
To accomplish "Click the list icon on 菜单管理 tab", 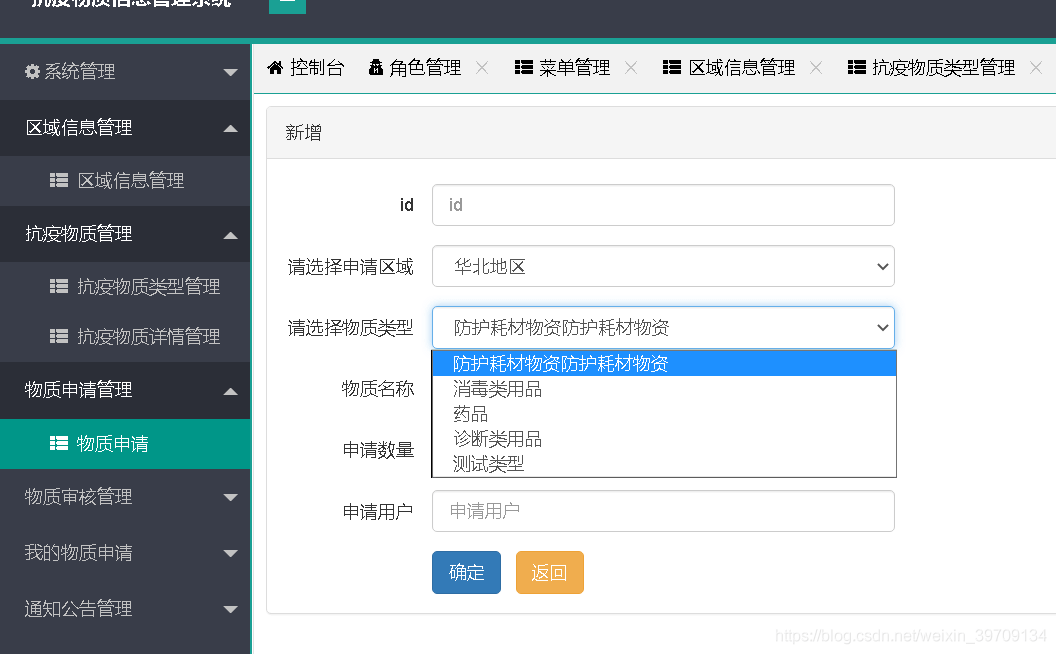I will click(523, 67).
